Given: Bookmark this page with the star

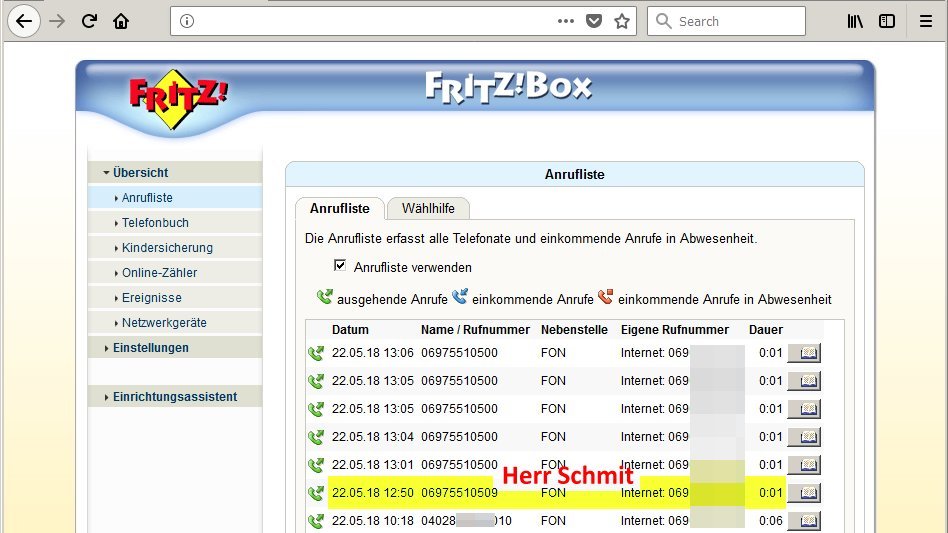Looking at the screenshot, I should [x=622, y=21].
